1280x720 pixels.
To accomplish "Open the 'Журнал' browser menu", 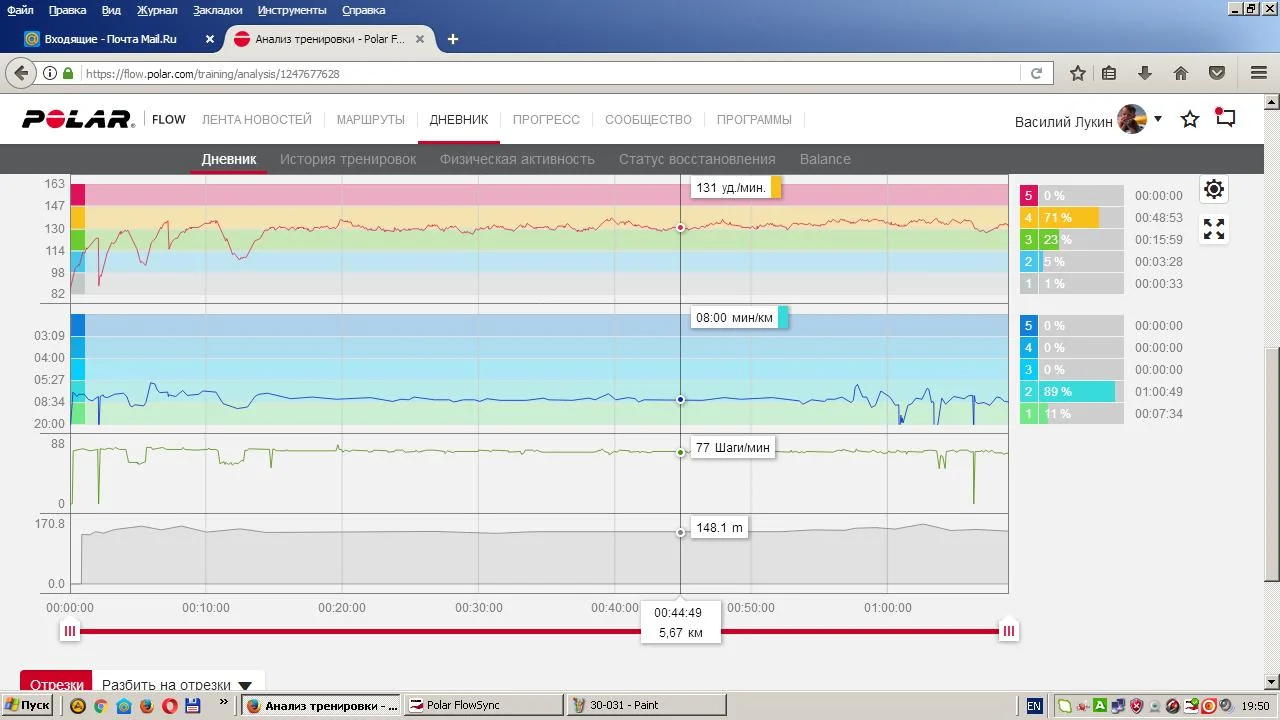I will click(x=157, y=10).
